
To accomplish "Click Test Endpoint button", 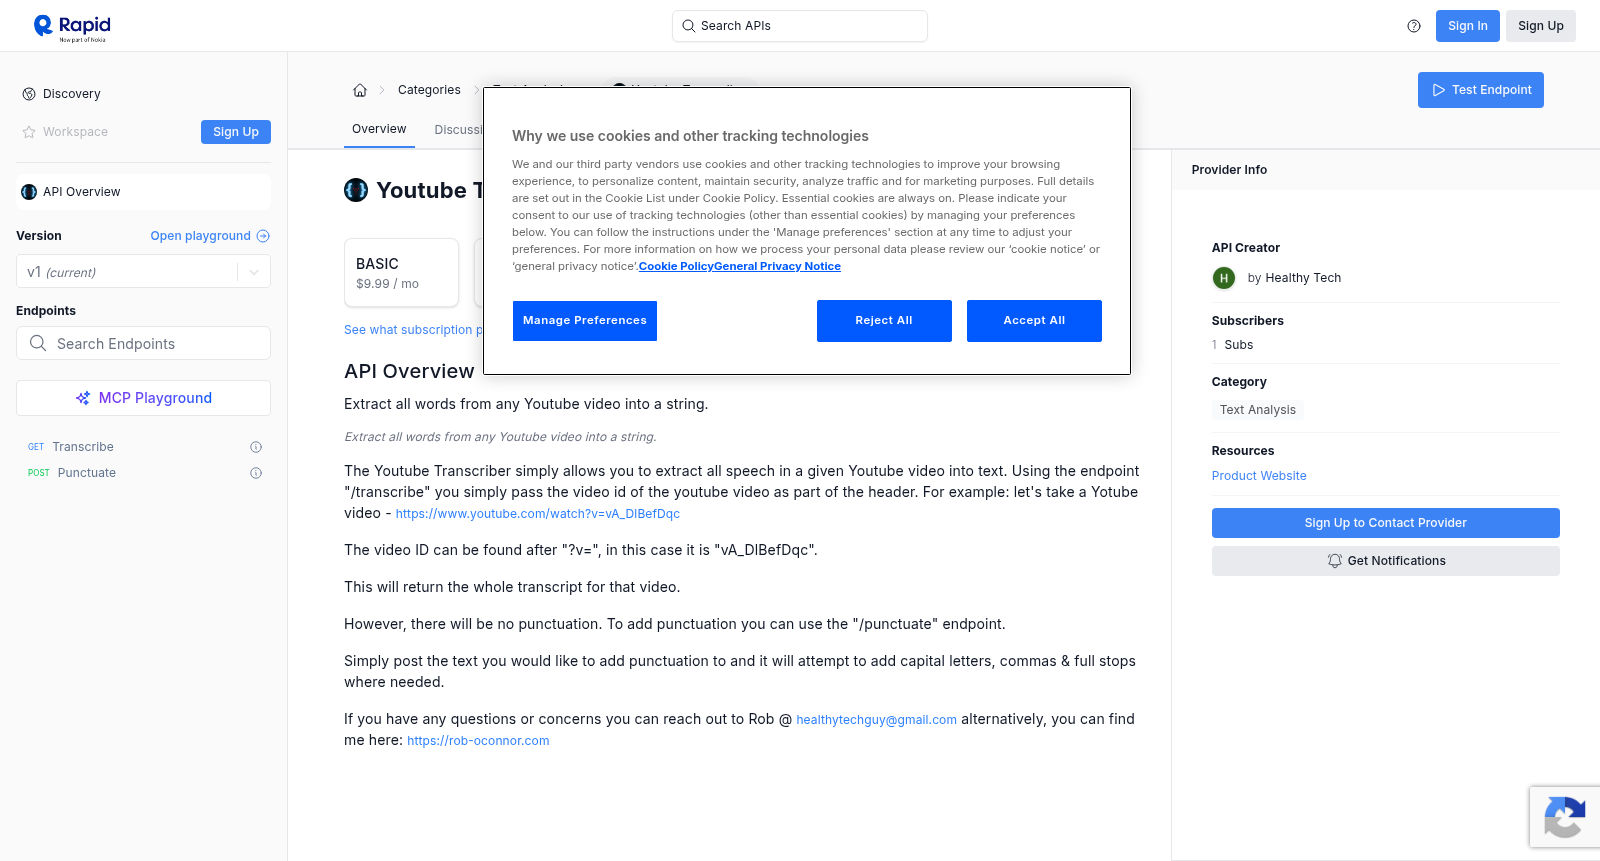I will point(1480,90).
